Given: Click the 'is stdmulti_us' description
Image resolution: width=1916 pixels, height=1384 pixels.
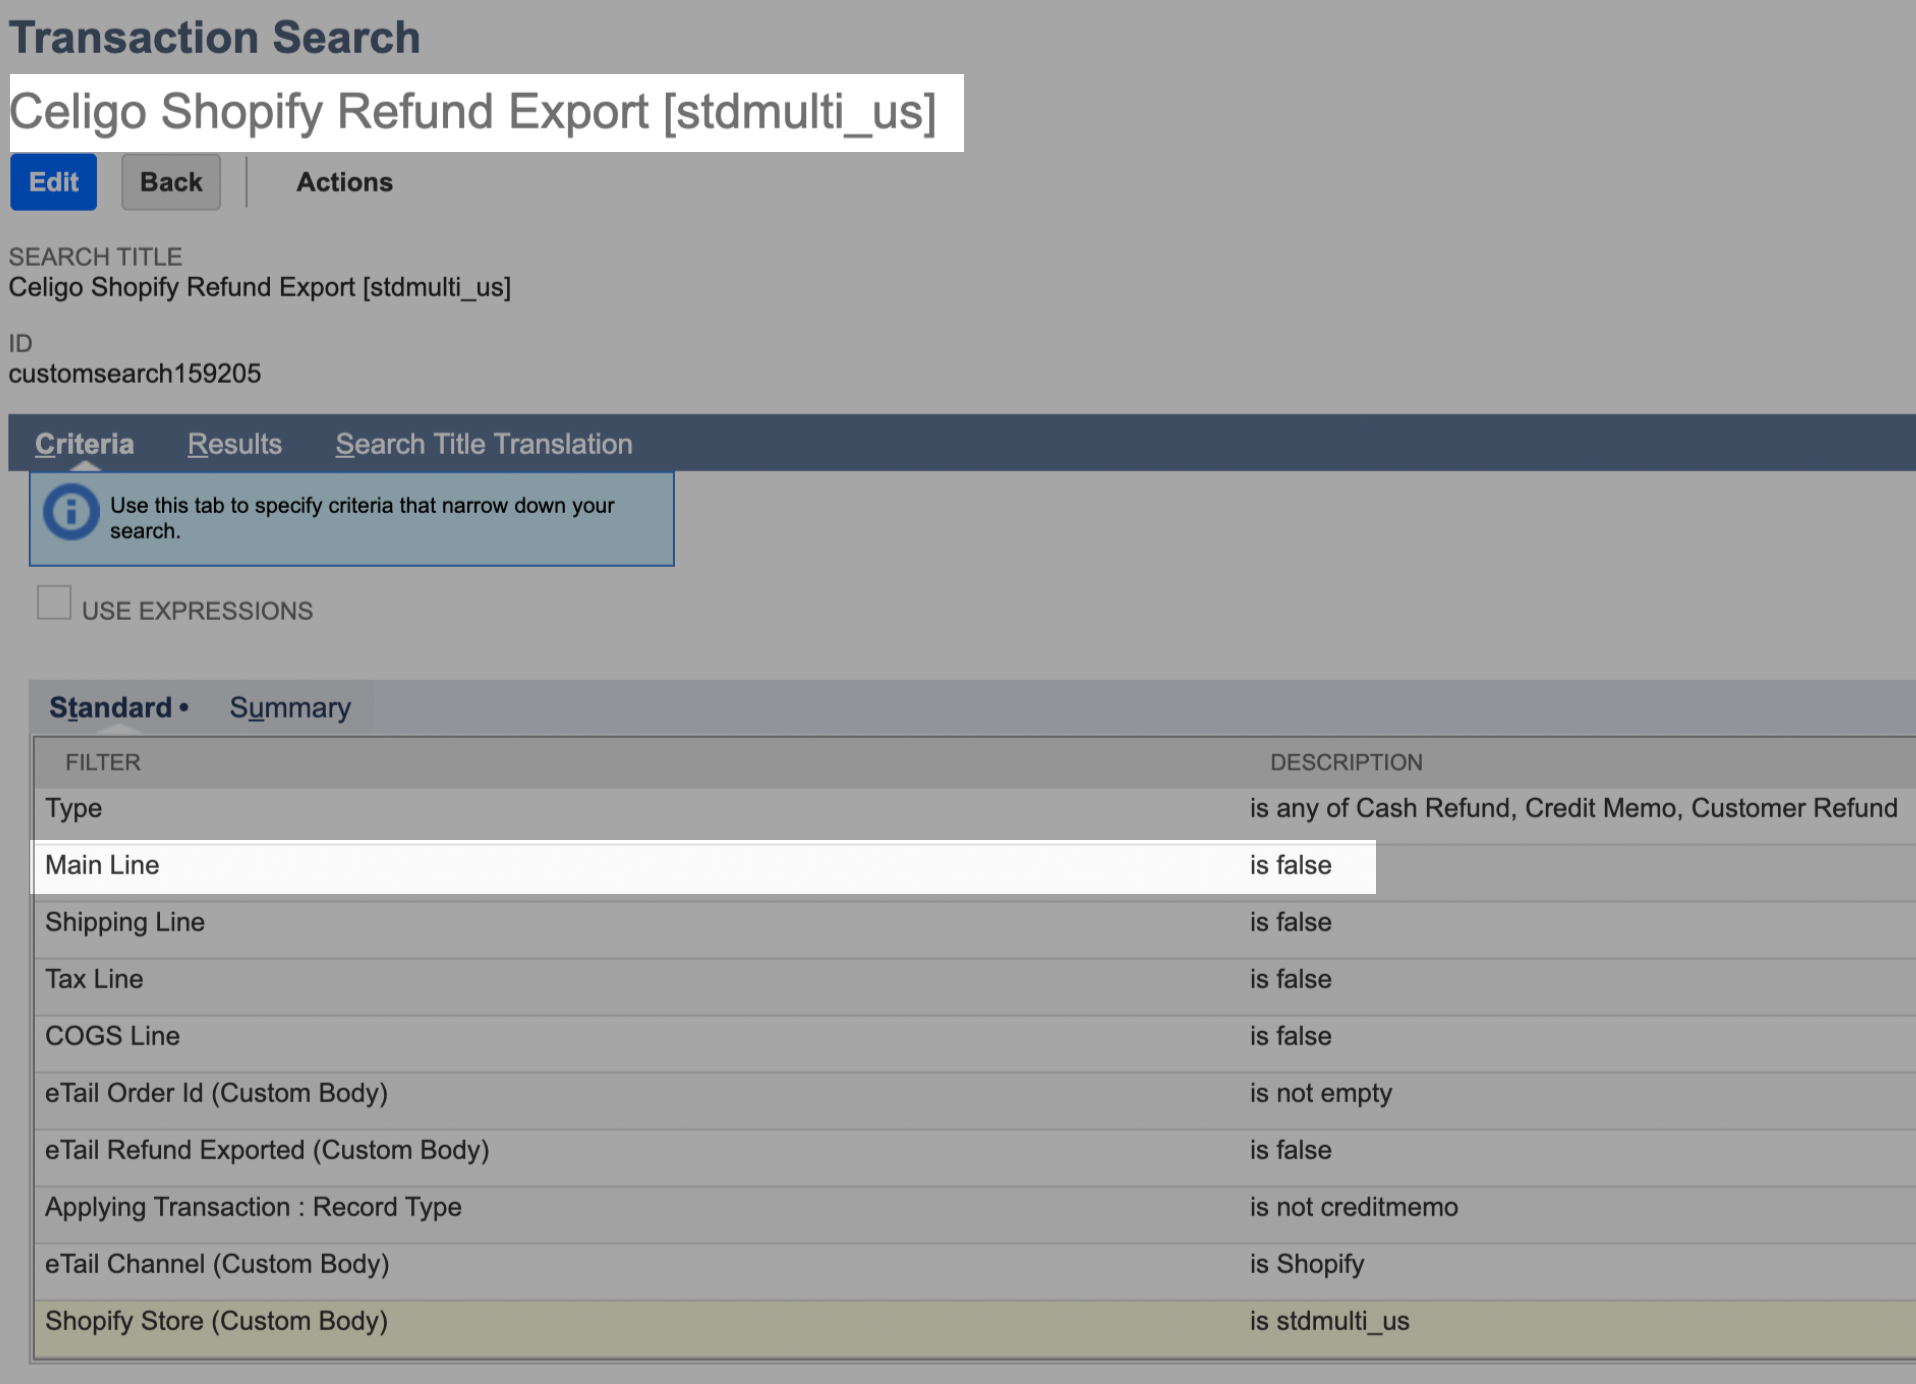Looking at the screenshot, I should (x=1329, y=1322).
